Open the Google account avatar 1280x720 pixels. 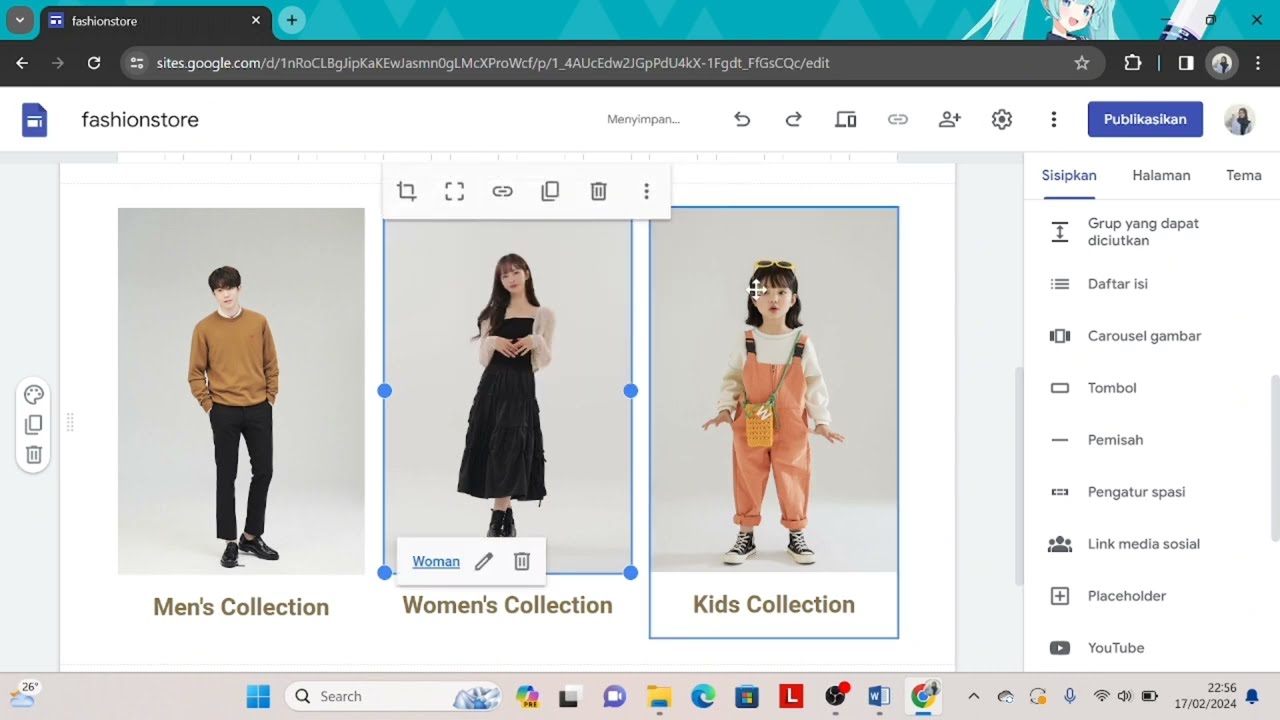(x=1240, y=120)
